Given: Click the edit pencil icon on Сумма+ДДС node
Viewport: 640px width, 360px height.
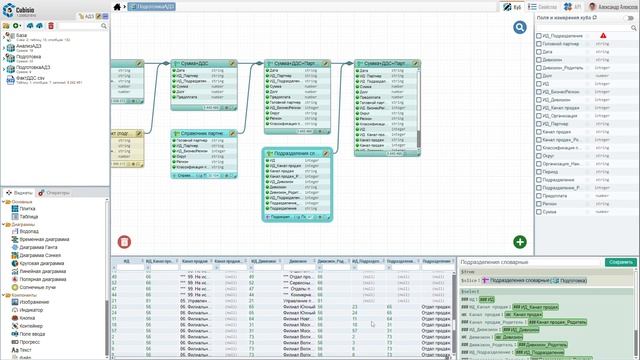Looking at the screenshot, I should point(232,63).
